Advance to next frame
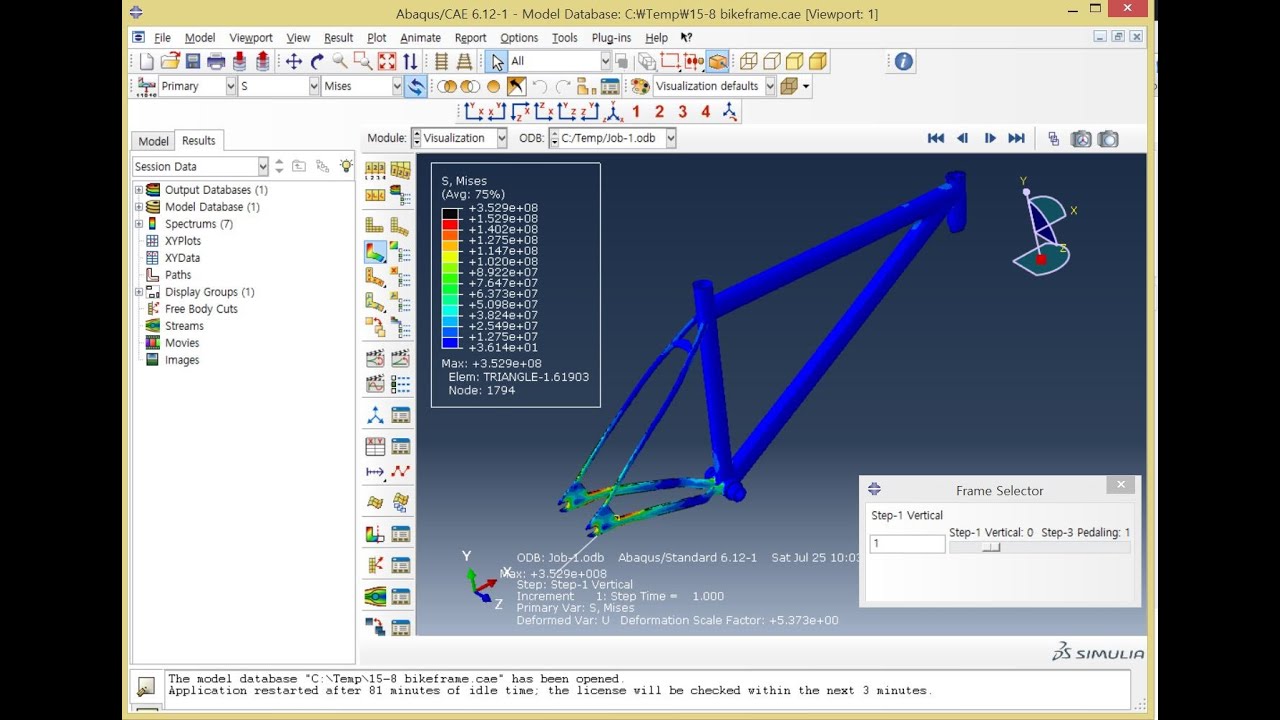Screen dimensions: 1280x720 click(x=990, y=139)
